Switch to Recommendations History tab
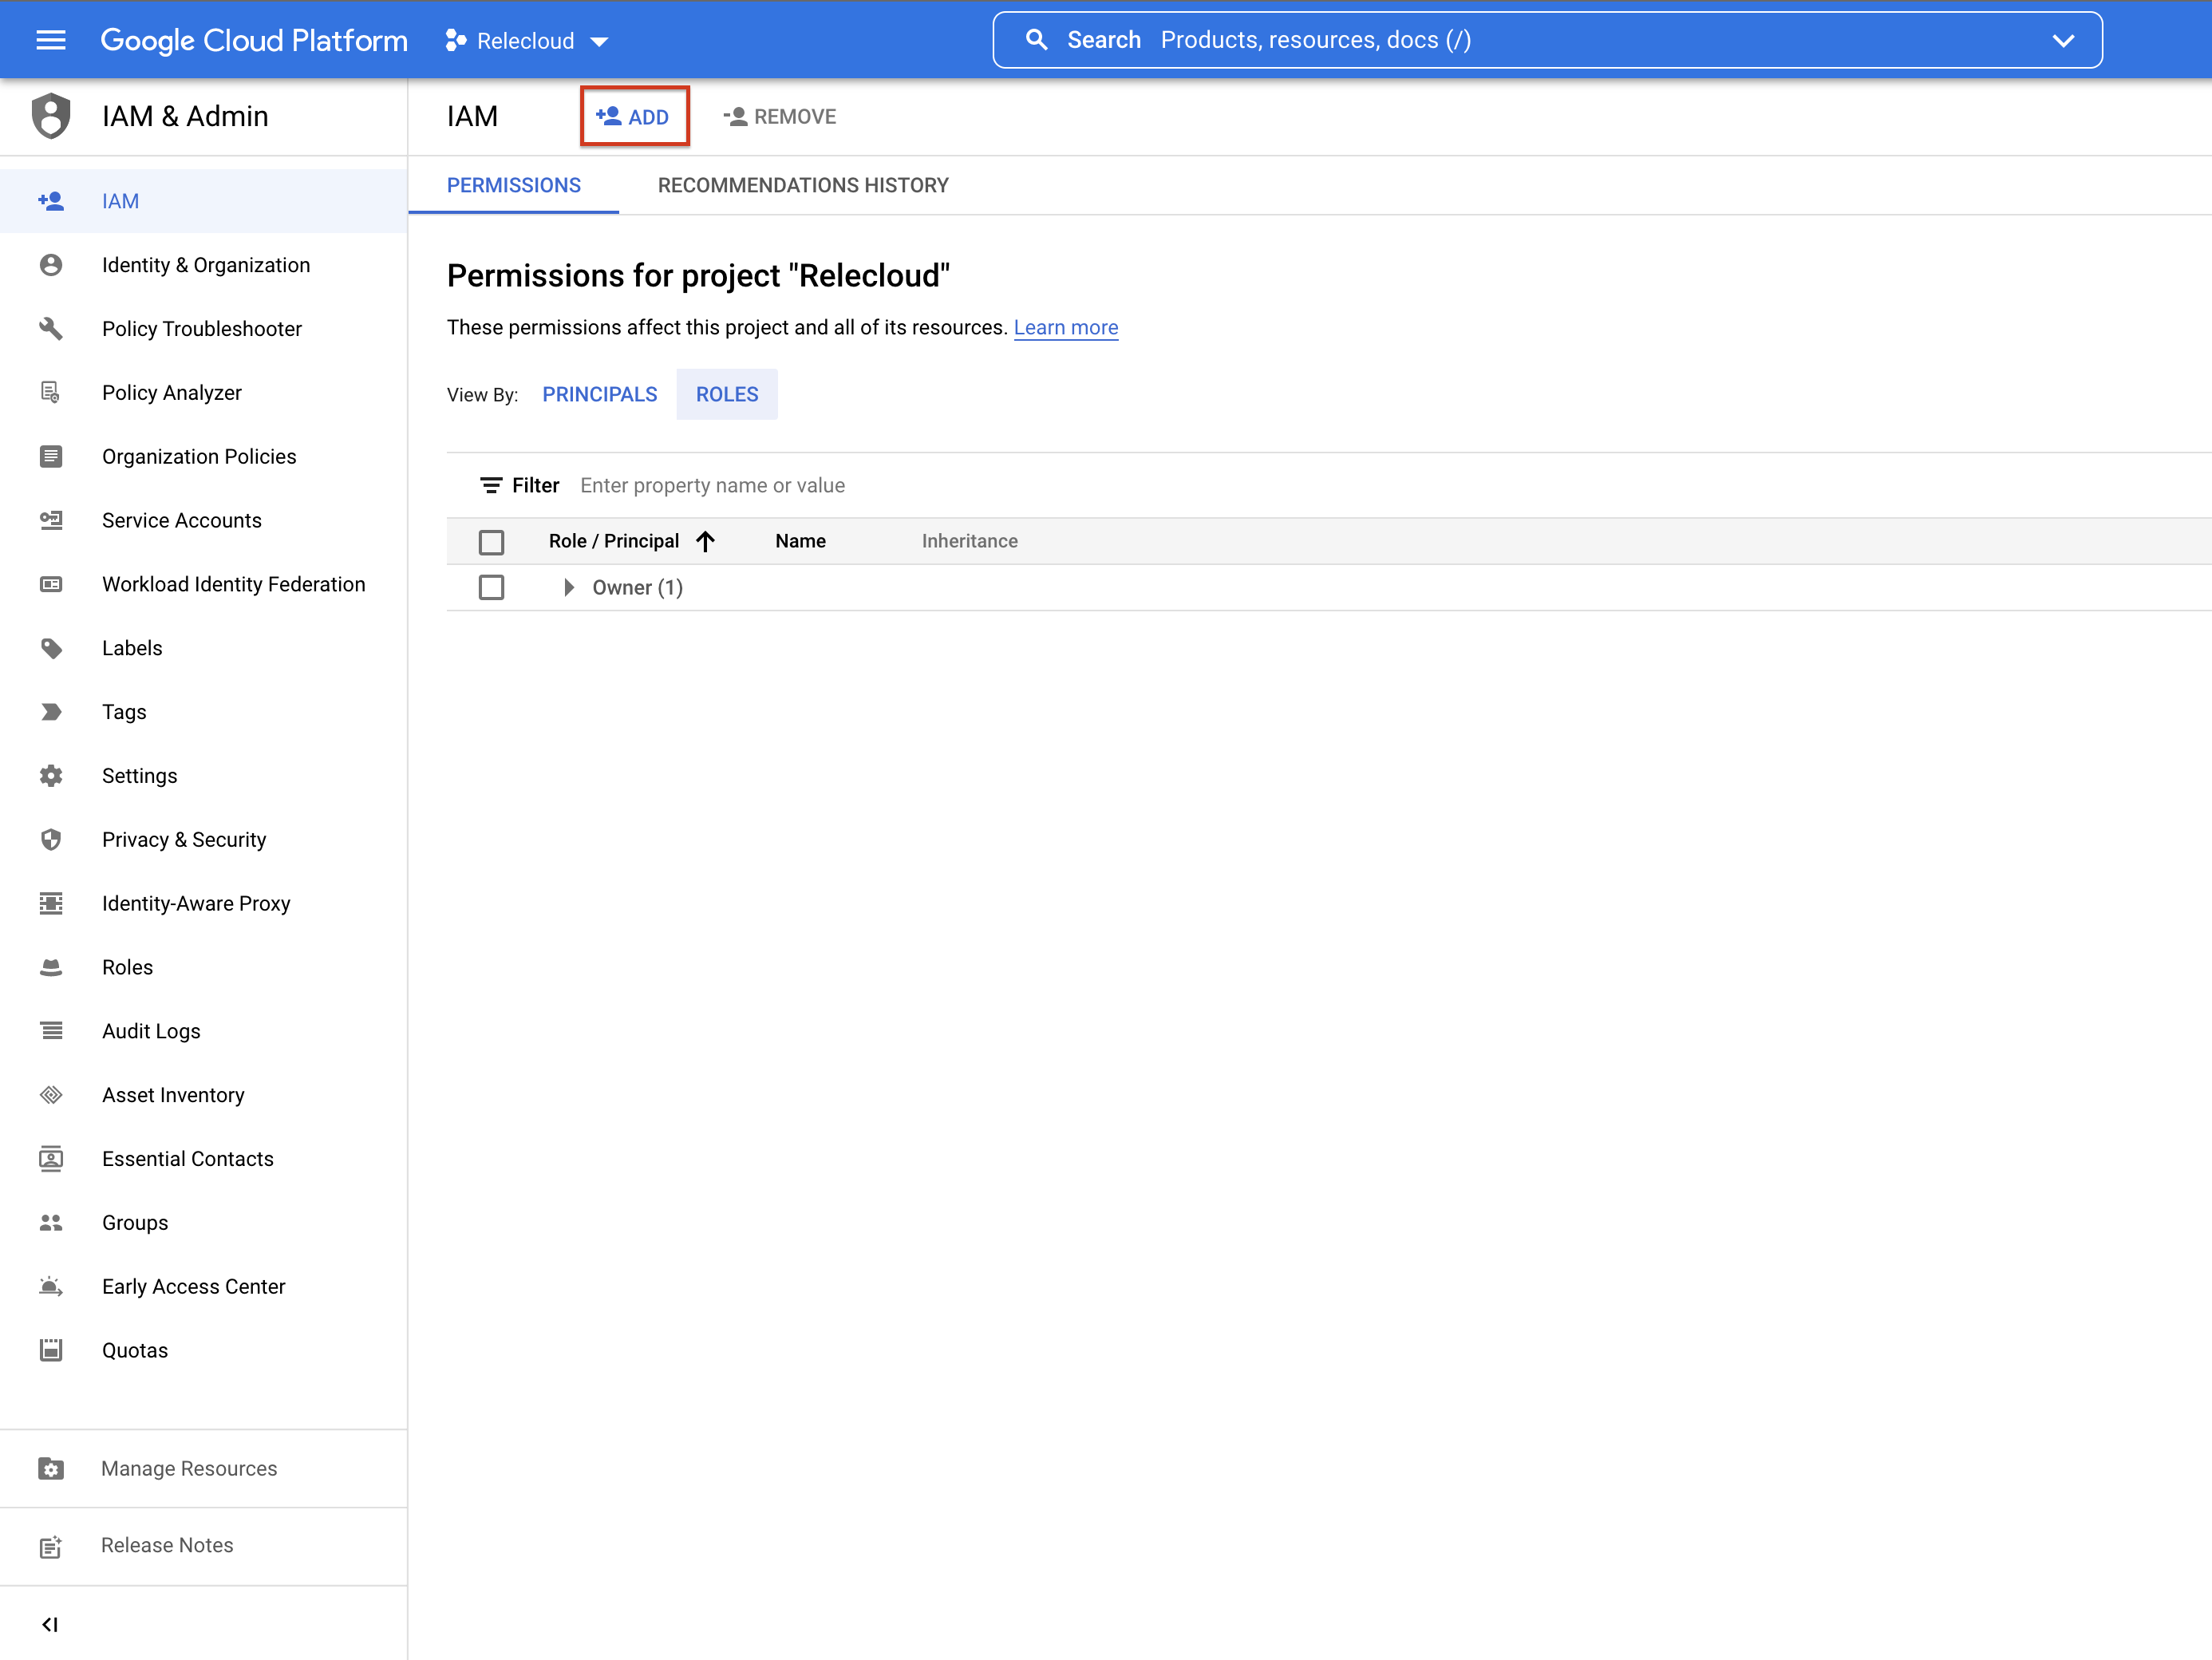This screenshot has height=1660, width=2212. (803, 186)
